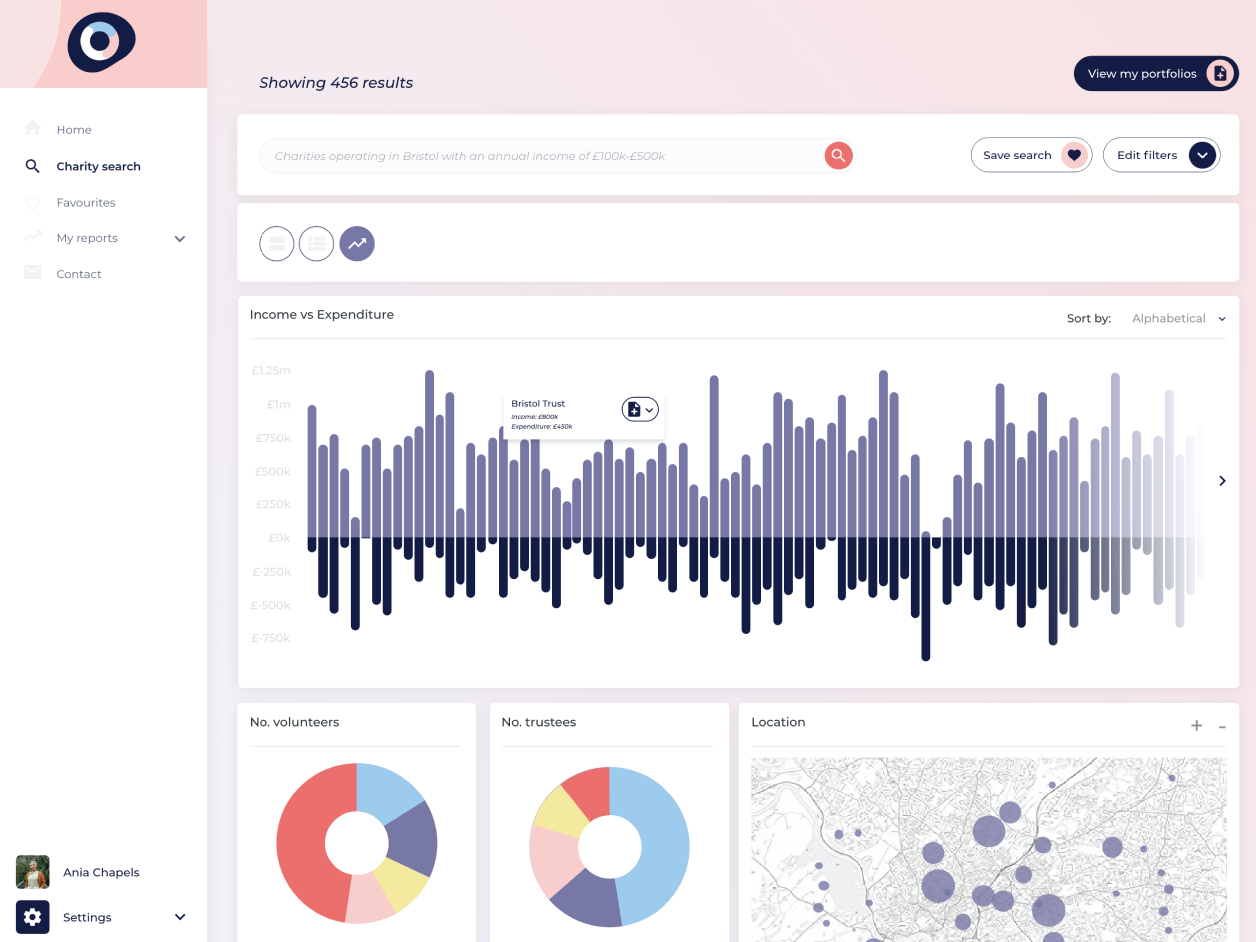The image size is (1256, 942).
Task: Zoom out the Location map with minus
Action: [x=1222, y=727]
